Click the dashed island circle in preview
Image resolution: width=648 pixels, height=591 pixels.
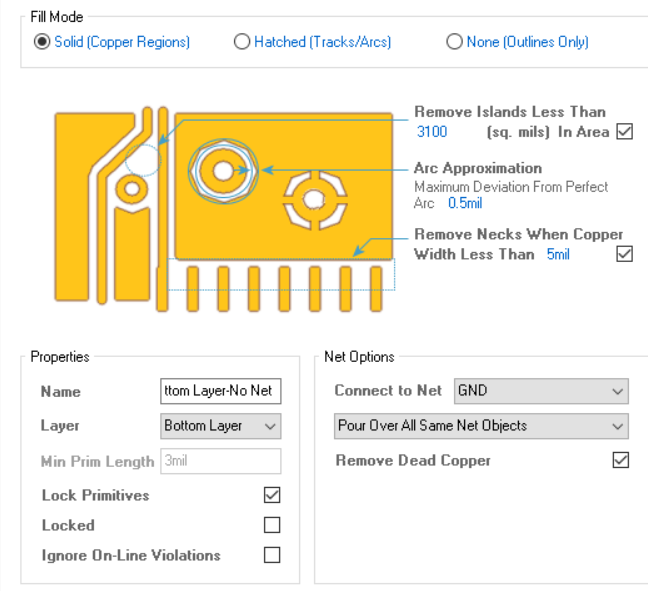(x=143, y=160)
